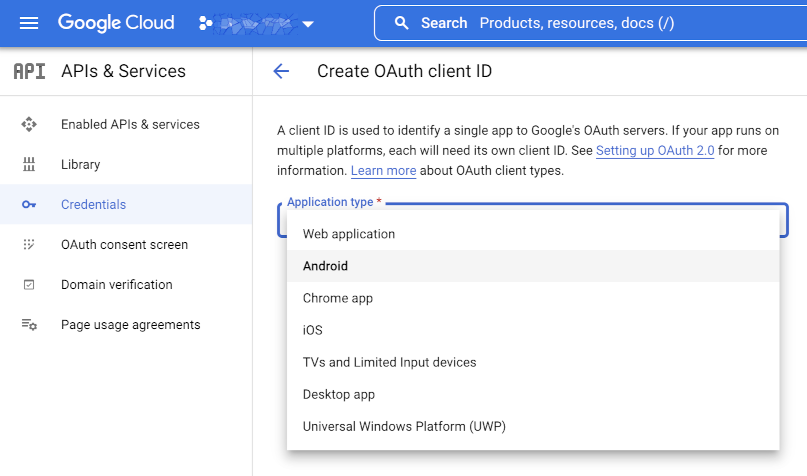807x476 pixels.
Task: Select Chrome app option
Action: coord(337,298)
